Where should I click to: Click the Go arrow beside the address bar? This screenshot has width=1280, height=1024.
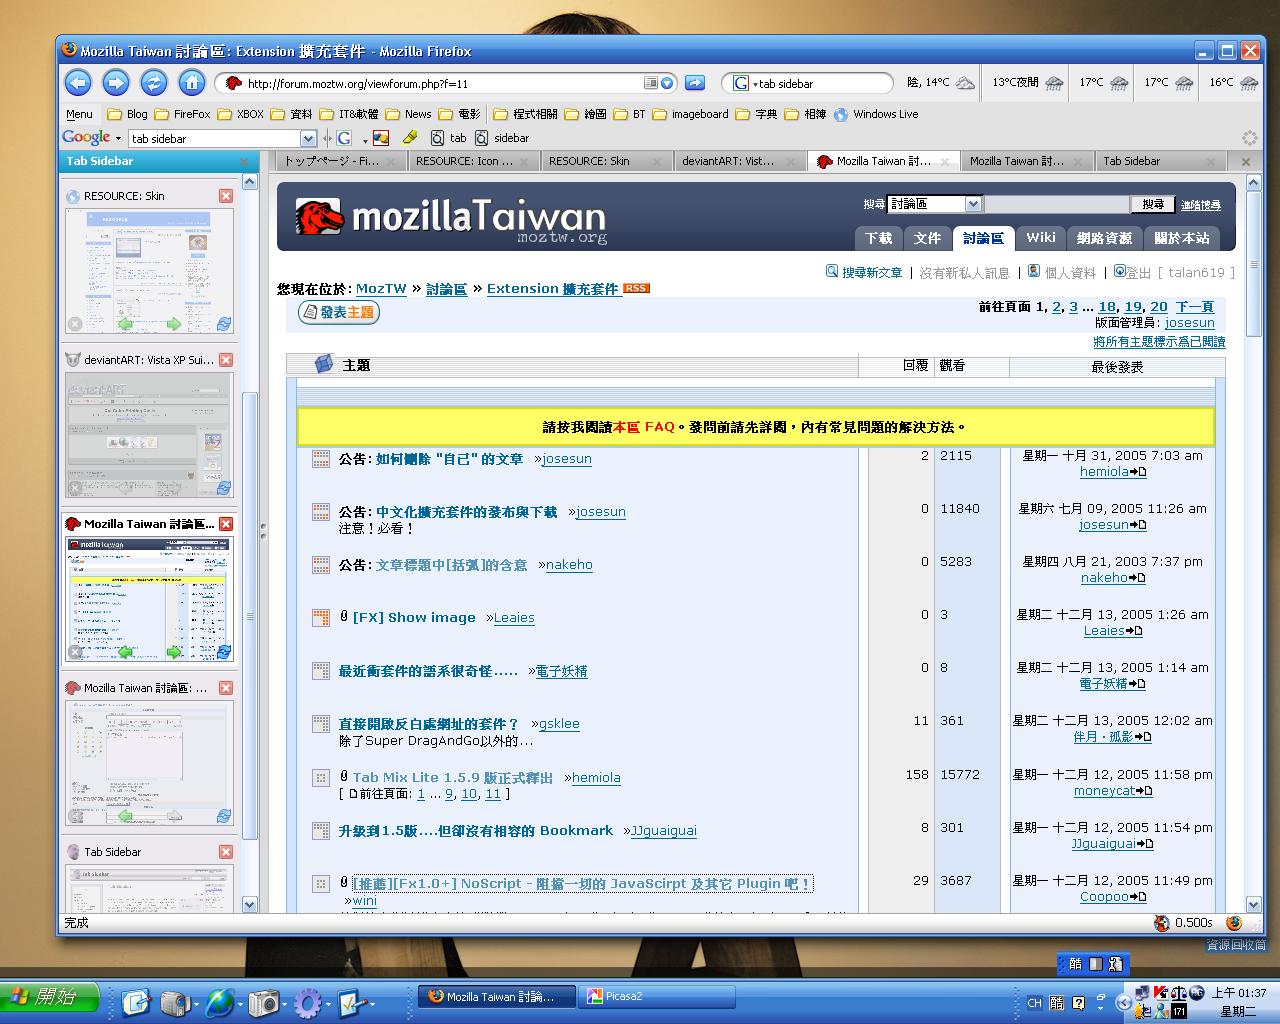pyautogui.click(x=695, y=83)
